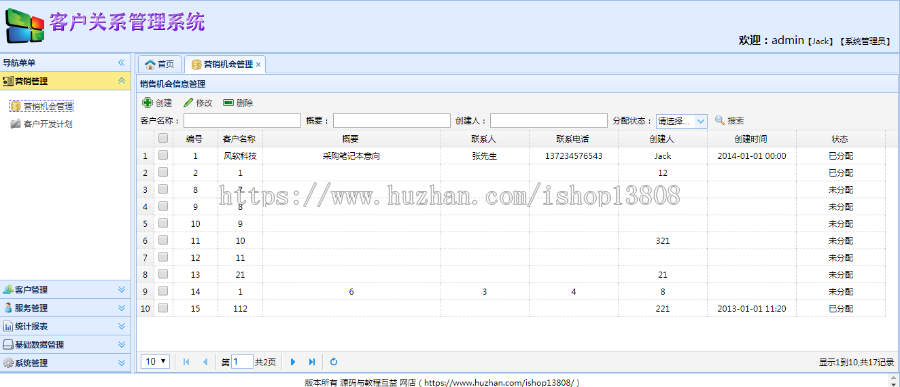
Task: Check the row for 风软科技
Action: (x=163, y=155)
